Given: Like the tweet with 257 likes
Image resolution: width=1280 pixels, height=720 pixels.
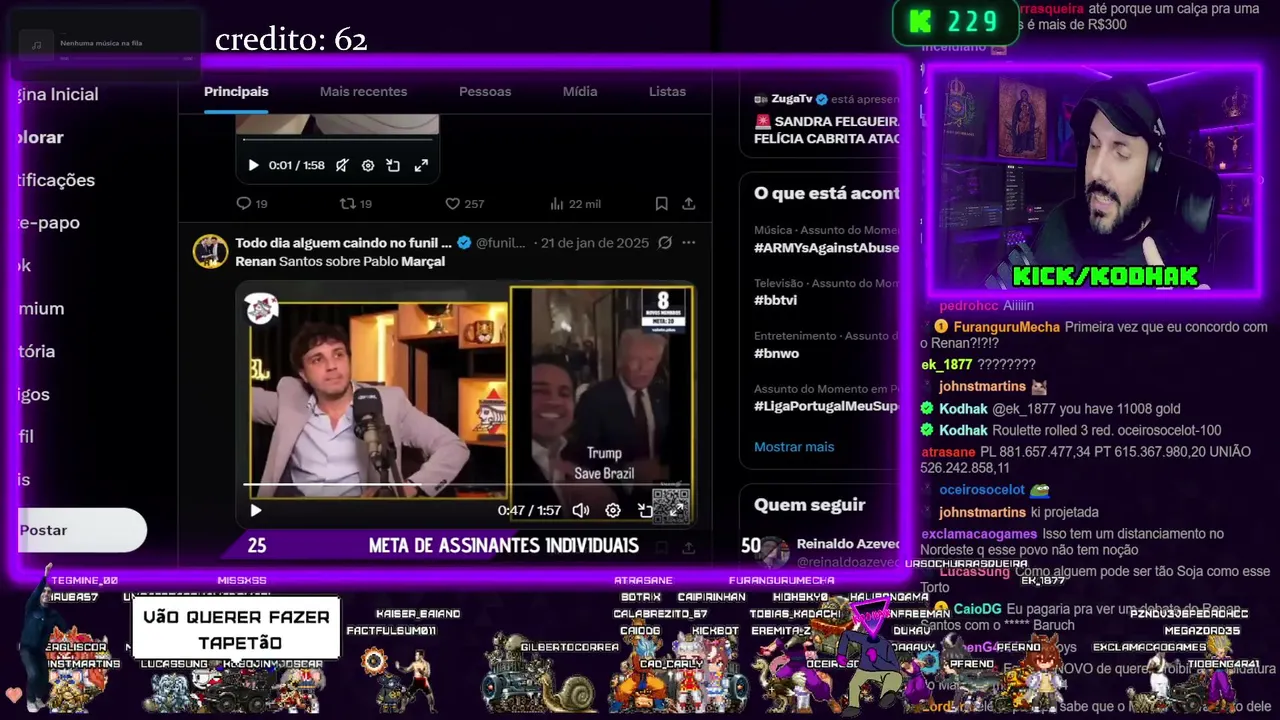Looking at the screenshot, I should (x=464, y=204).
